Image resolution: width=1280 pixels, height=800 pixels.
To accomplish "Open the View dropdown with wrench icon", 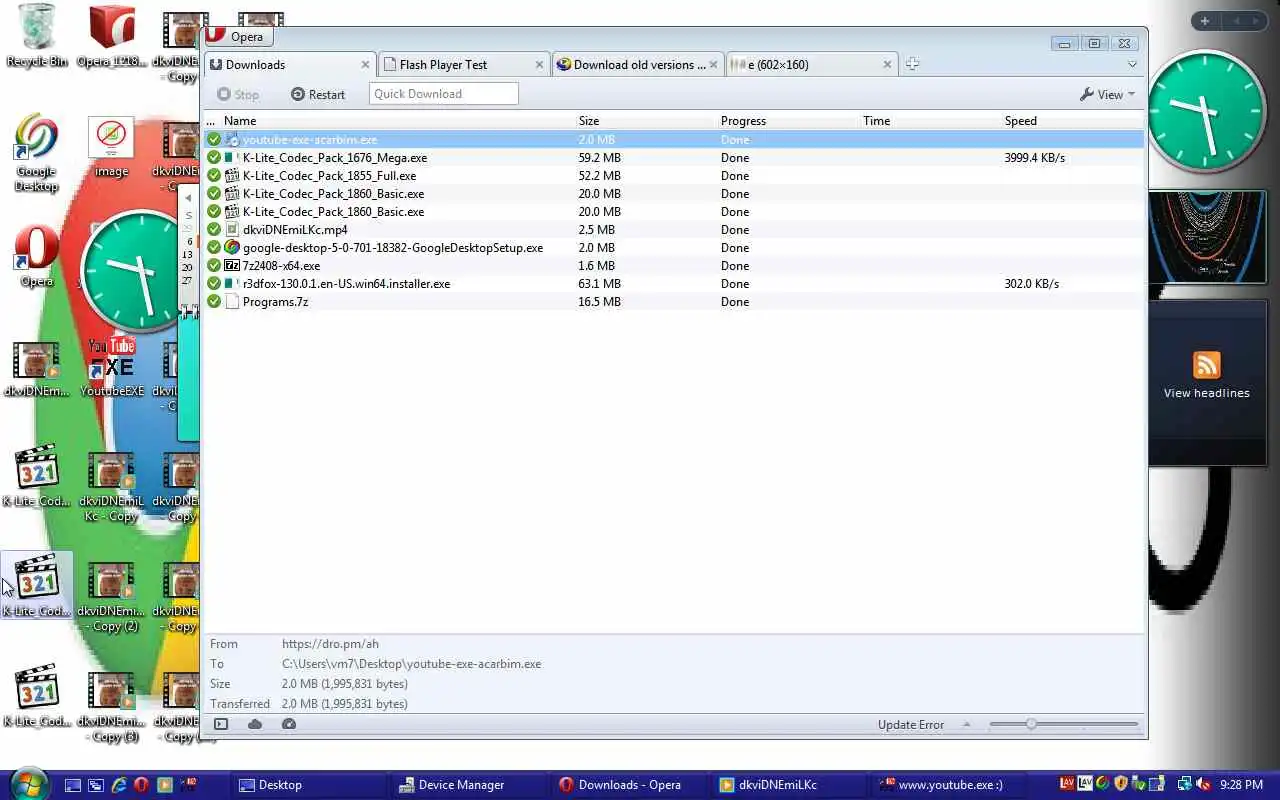I will click(x=1107, y=94).
